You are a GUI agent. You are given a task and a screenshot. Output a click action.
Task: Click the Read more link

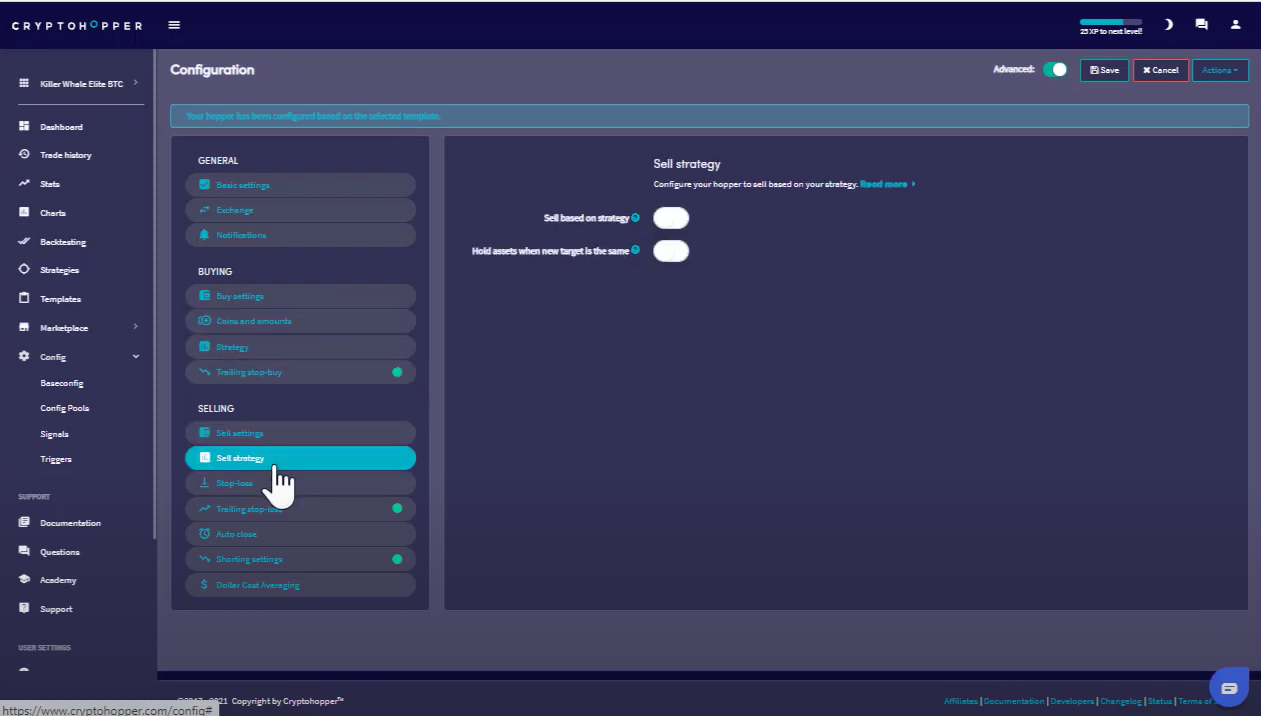point(886,184)
